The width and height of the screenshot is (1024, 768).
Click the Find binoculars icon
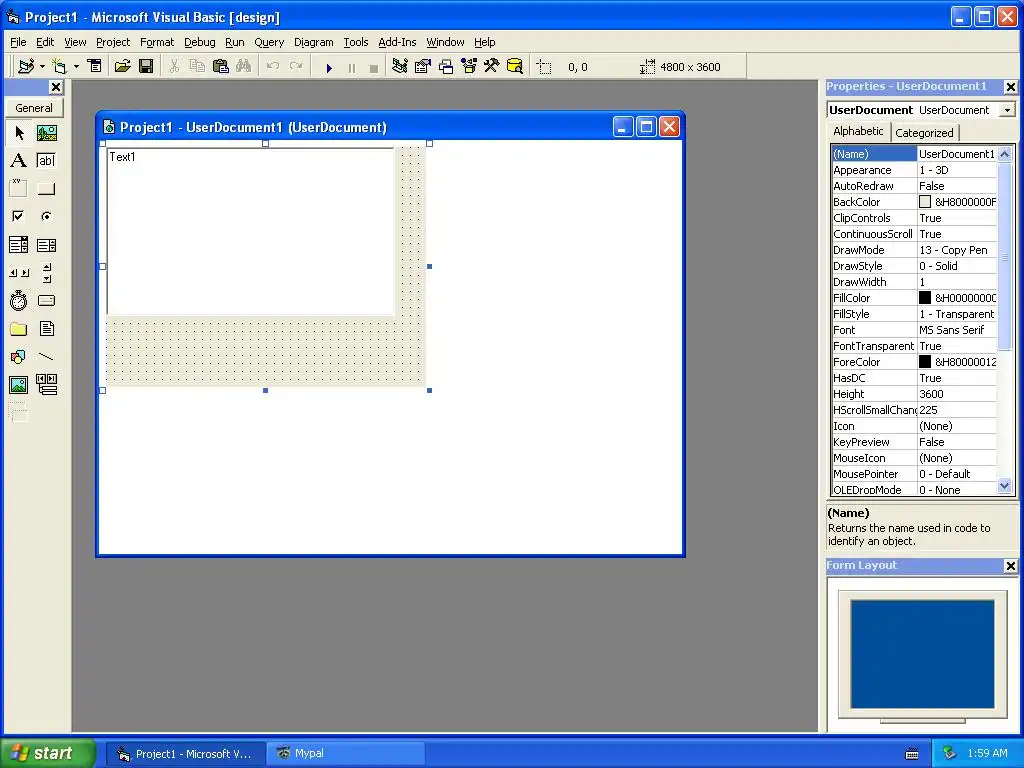244,67
